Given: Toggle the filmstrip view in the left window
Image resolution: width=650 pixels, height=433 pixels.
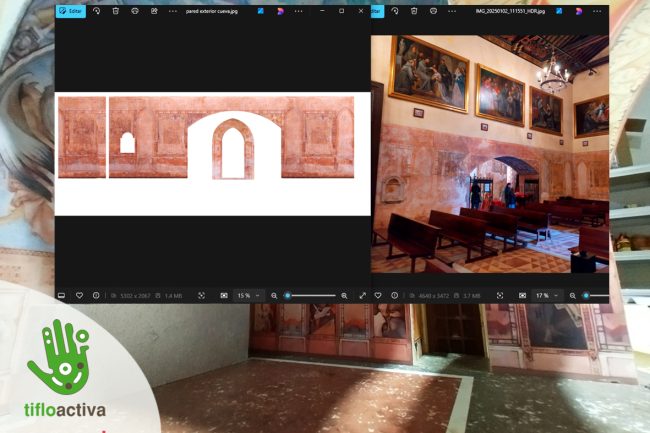Looking at the screenshot, I should tap(61, 296).
